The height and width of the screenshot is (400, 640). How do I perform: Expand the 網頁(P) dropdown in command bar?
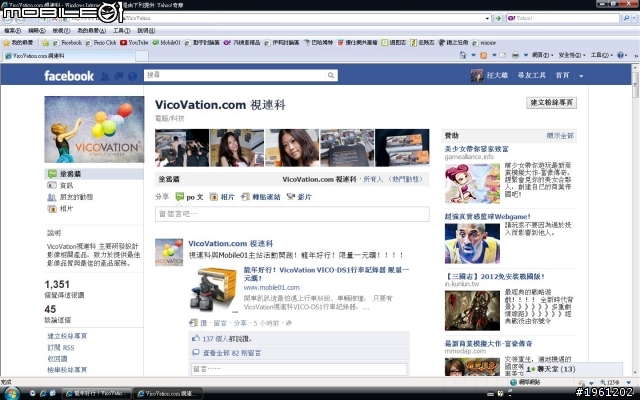(x=542, y=55)
